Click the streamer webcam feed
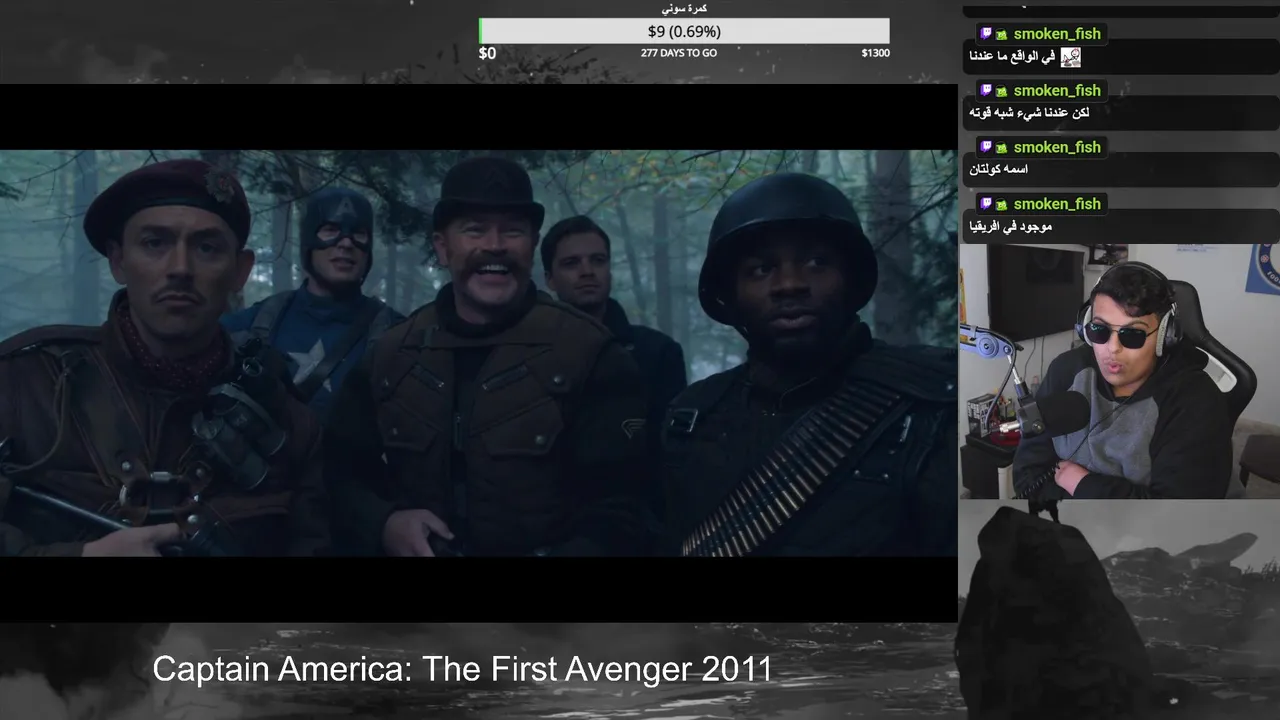This screenshot has width=1280, height=720. pos(1119,371)
